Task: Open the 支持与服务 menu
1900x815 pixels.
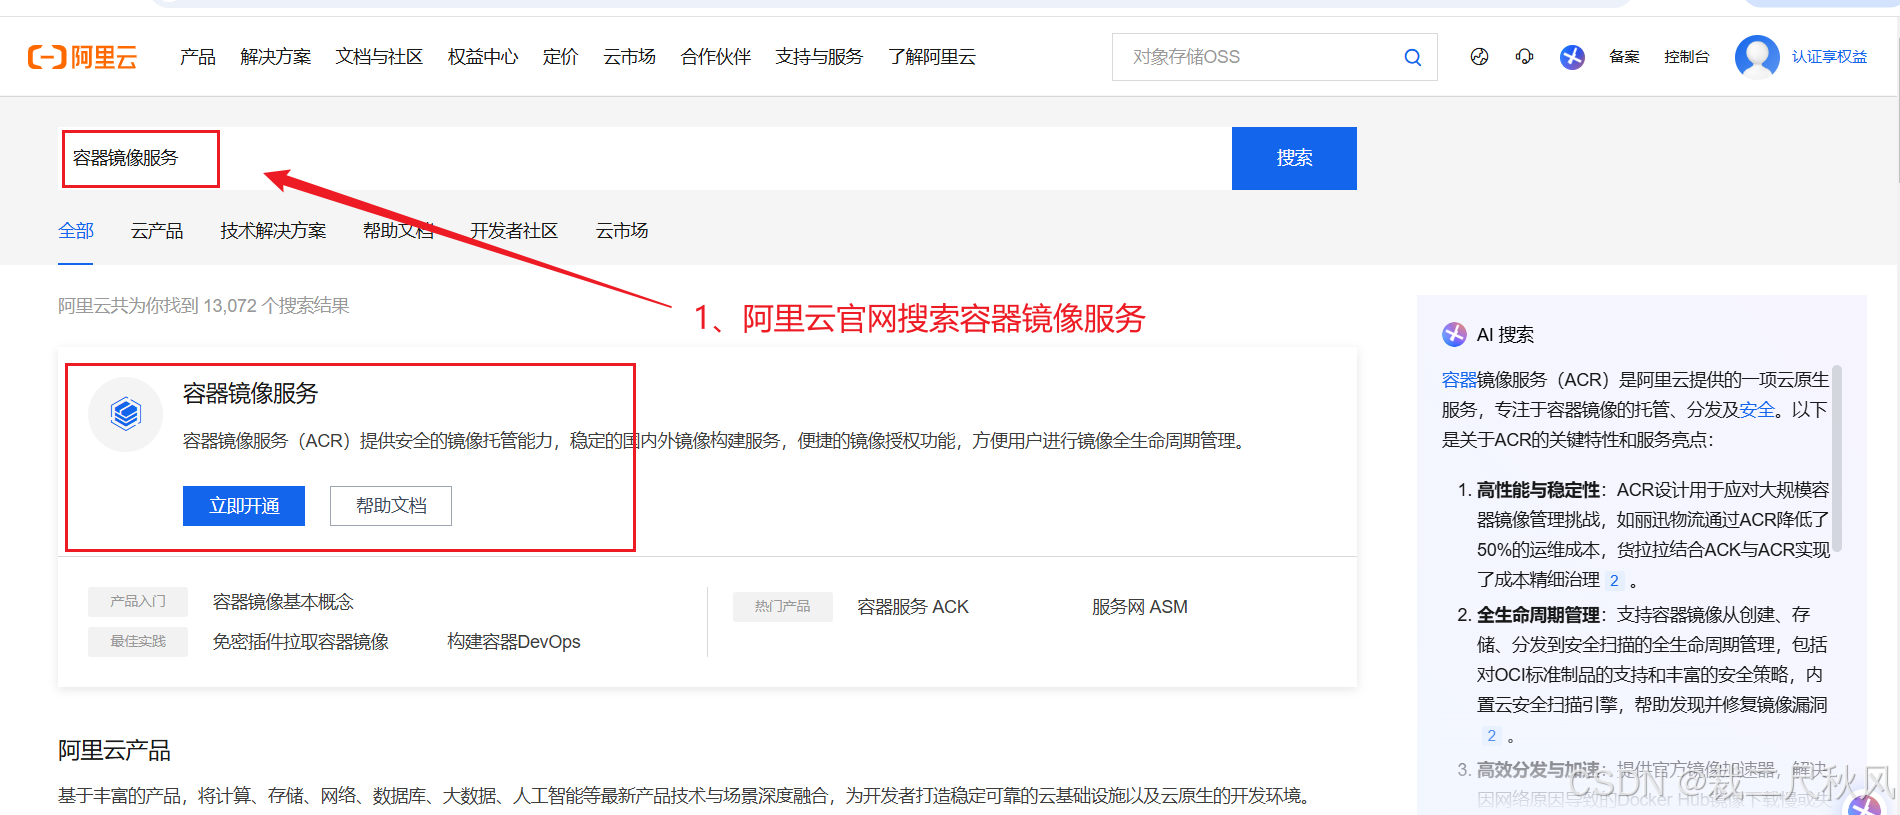Action: [819, 57]
